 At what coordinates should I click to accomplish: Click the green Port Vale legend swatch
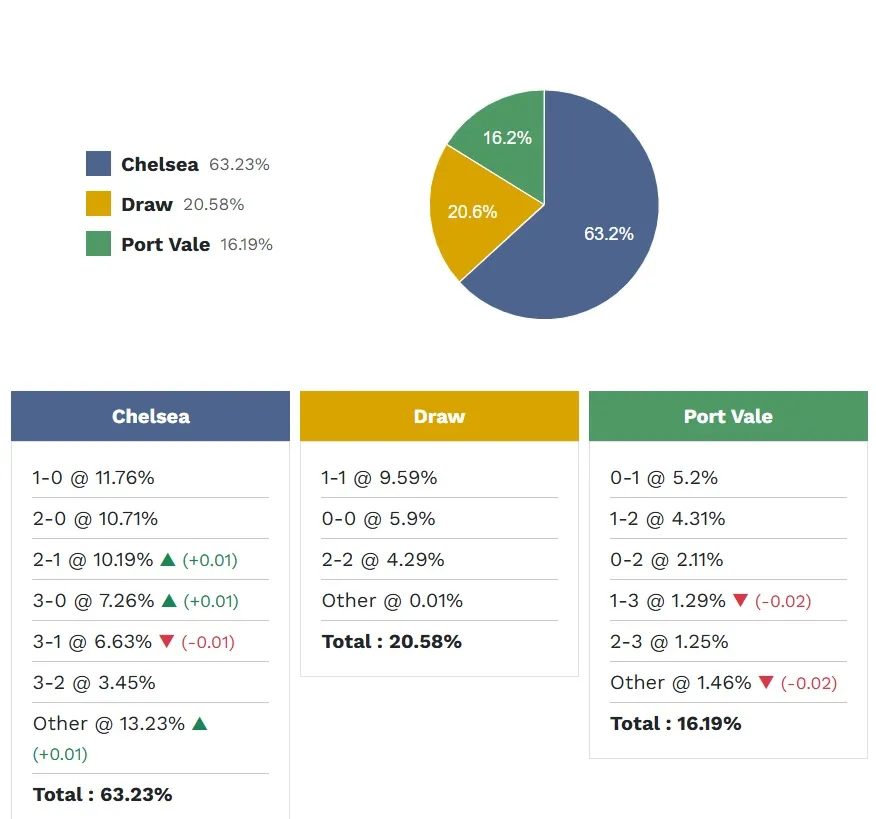(x=98, y=244)
